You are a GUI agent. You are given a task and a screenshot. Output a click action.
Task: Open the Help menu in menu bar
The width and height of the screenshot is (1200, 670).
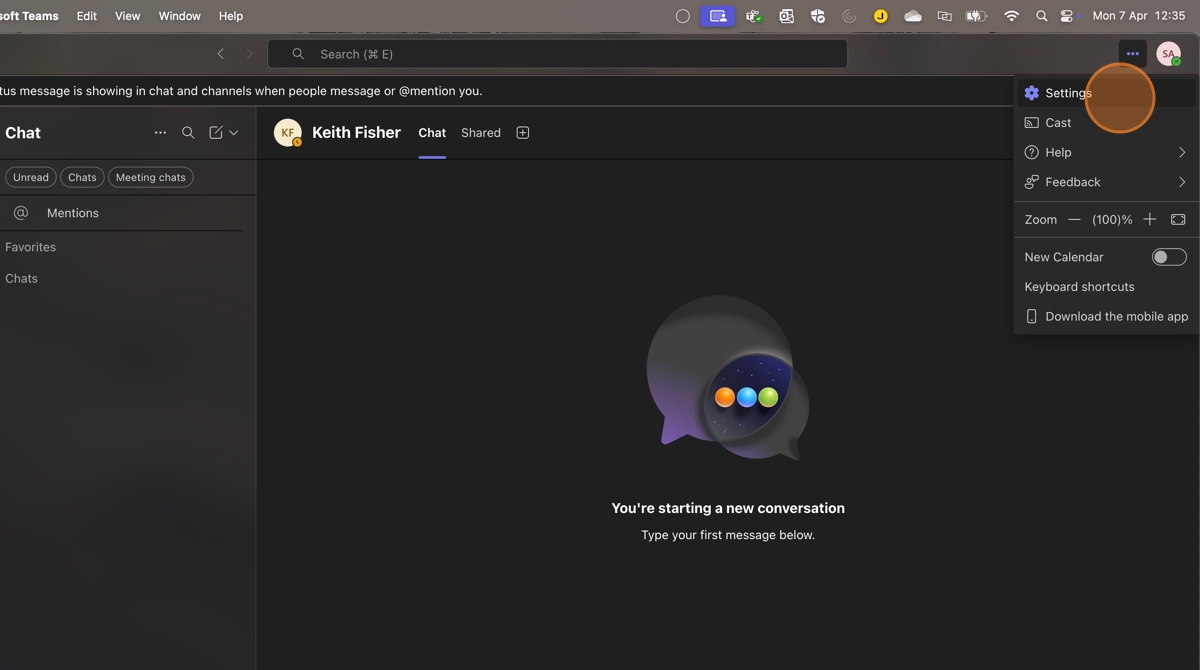(231, 16)
